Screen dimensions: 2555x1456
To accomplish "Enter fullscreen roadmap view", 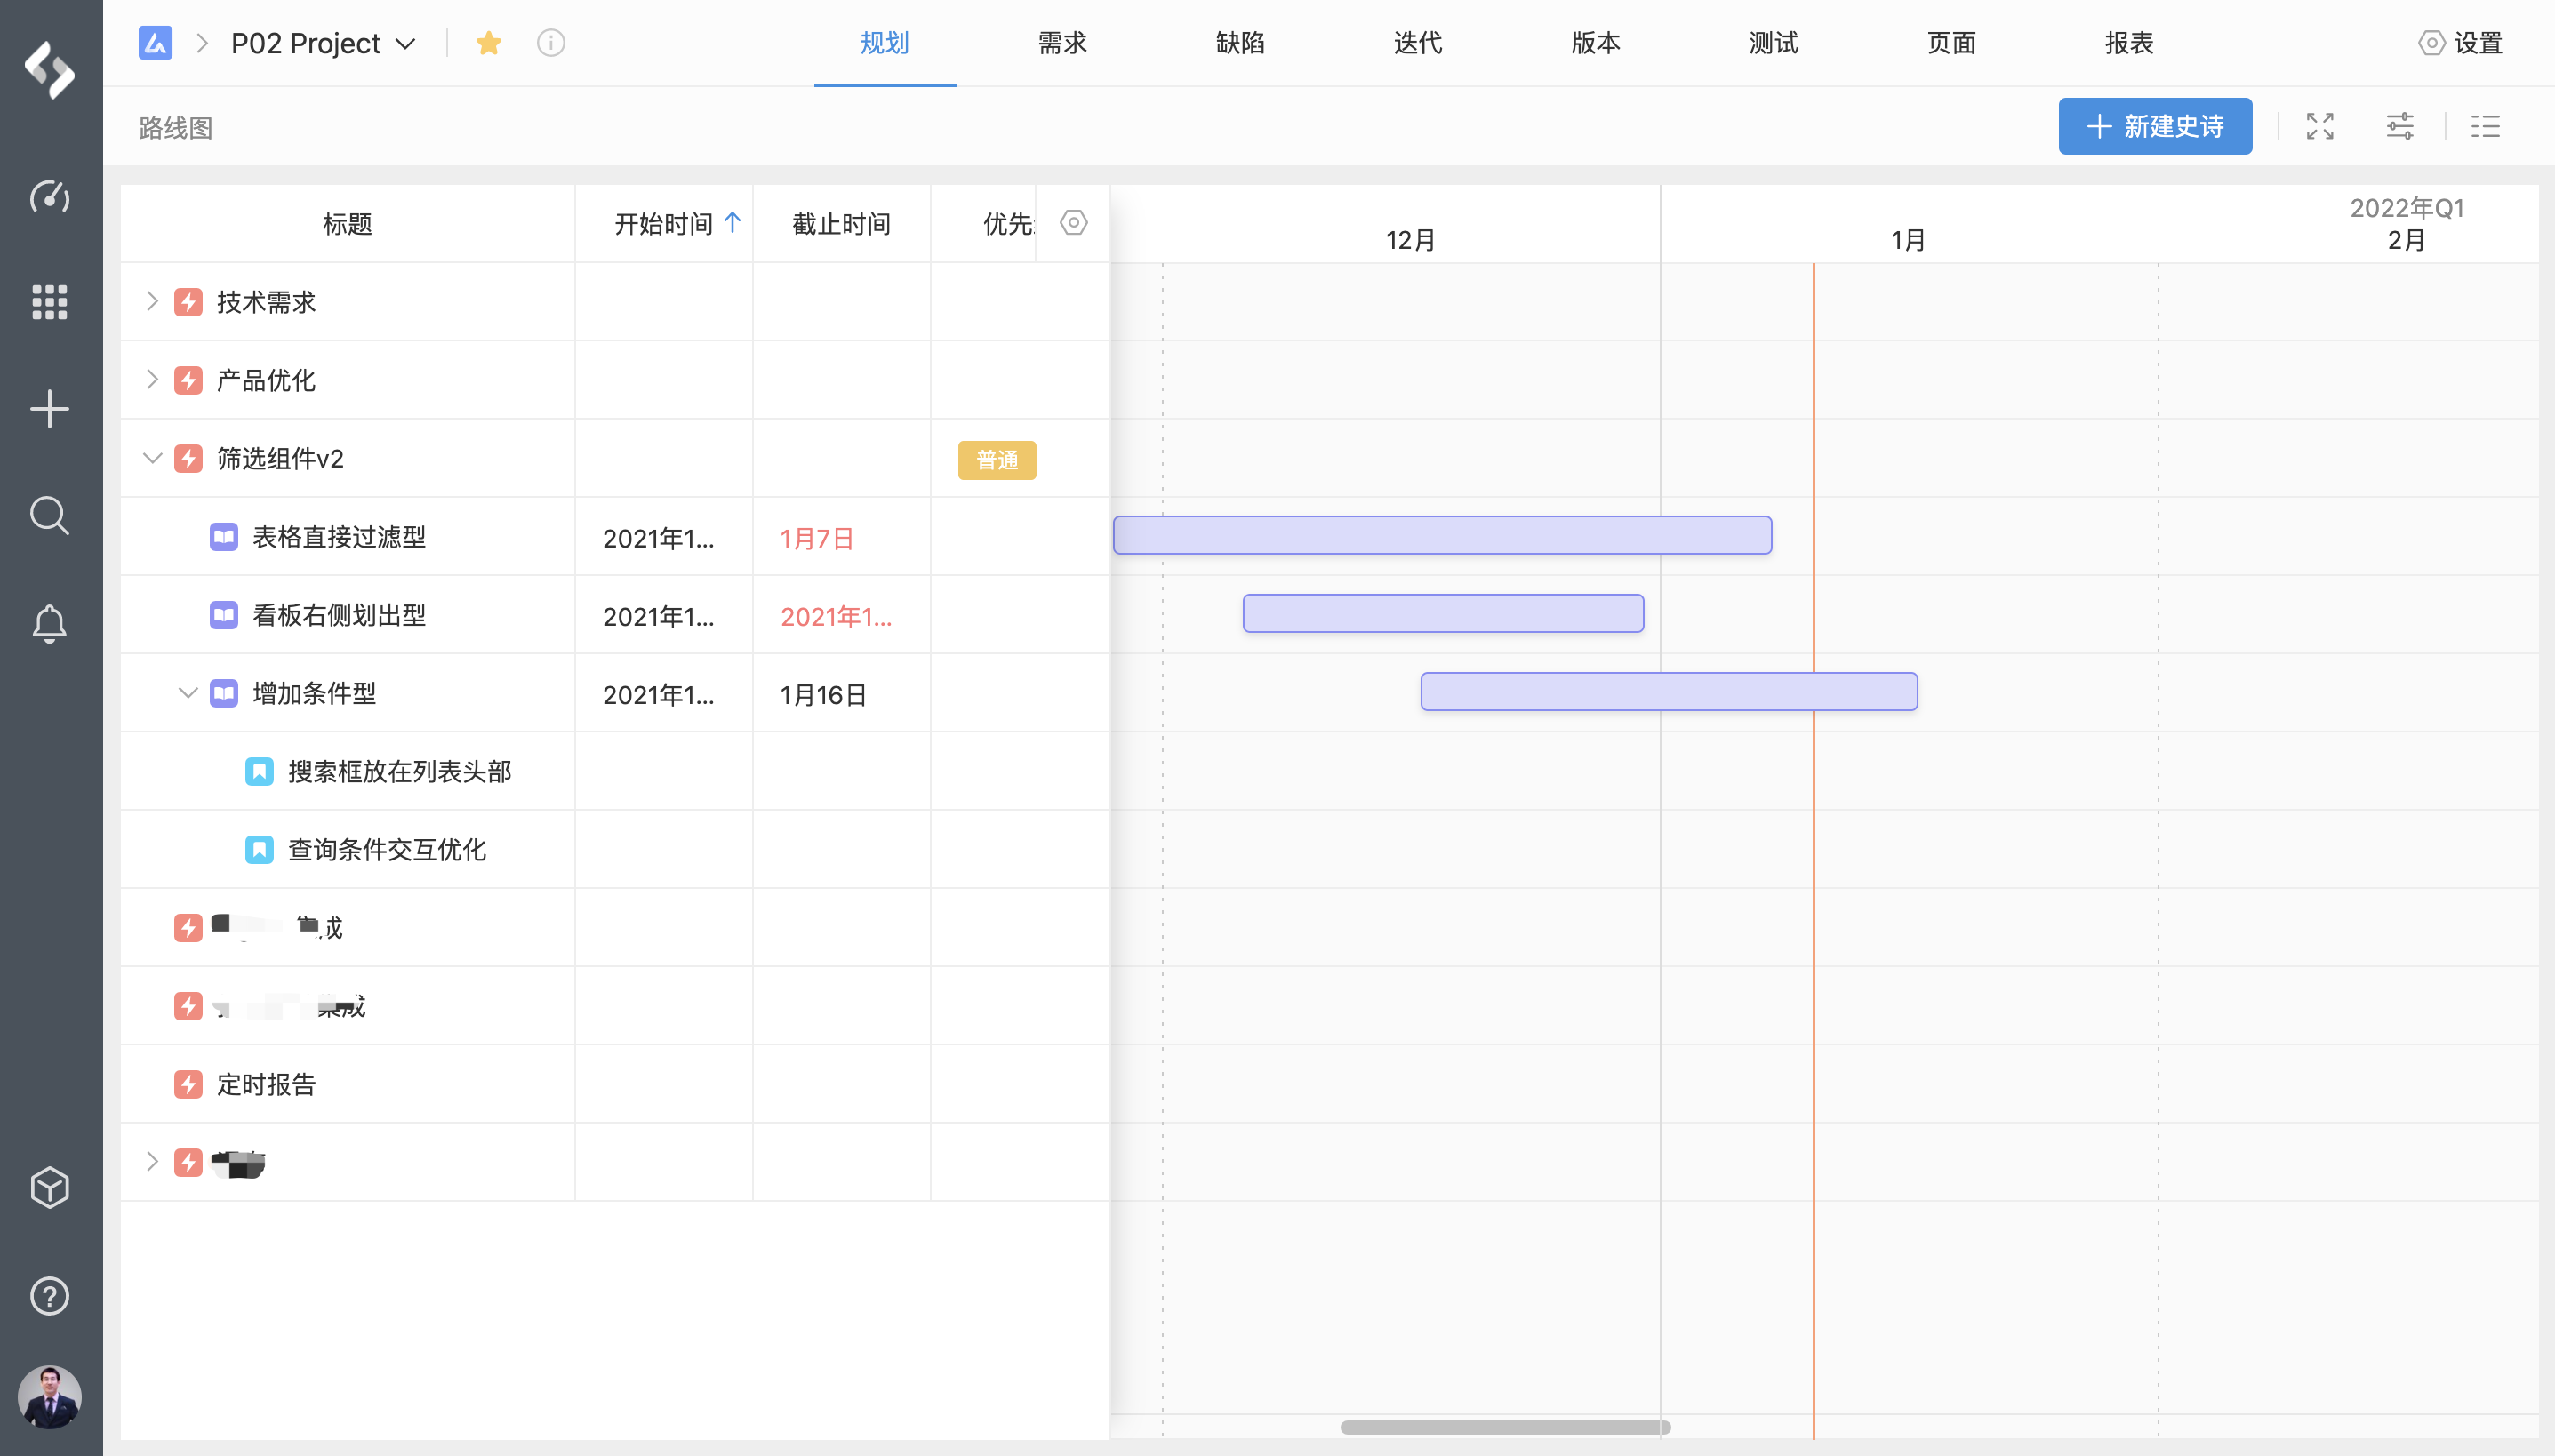I will coord(2320,126).
